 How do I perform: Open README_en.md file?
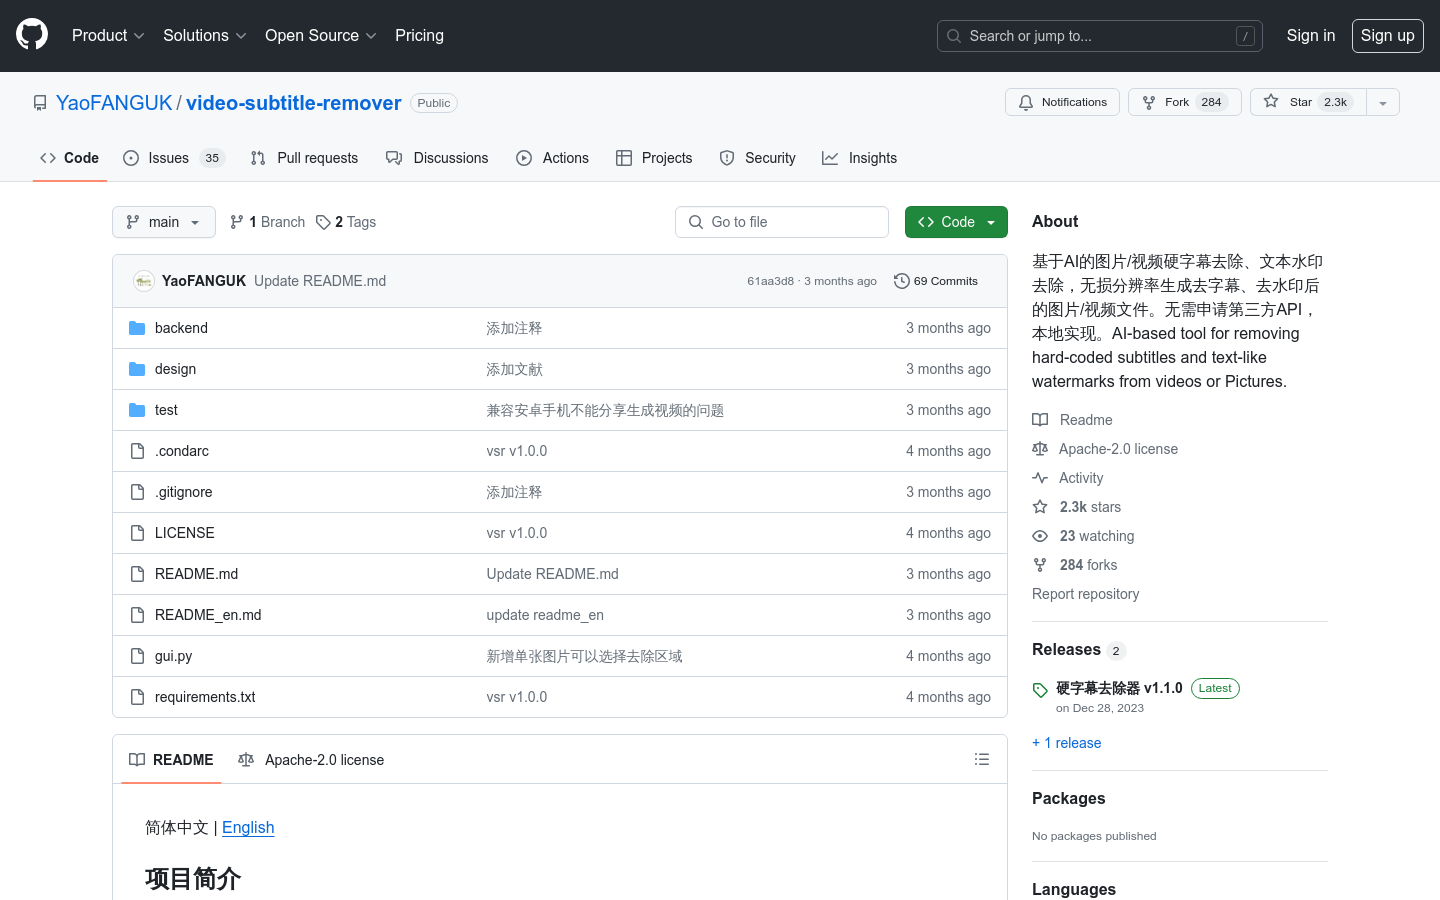(x=208, y=615)
